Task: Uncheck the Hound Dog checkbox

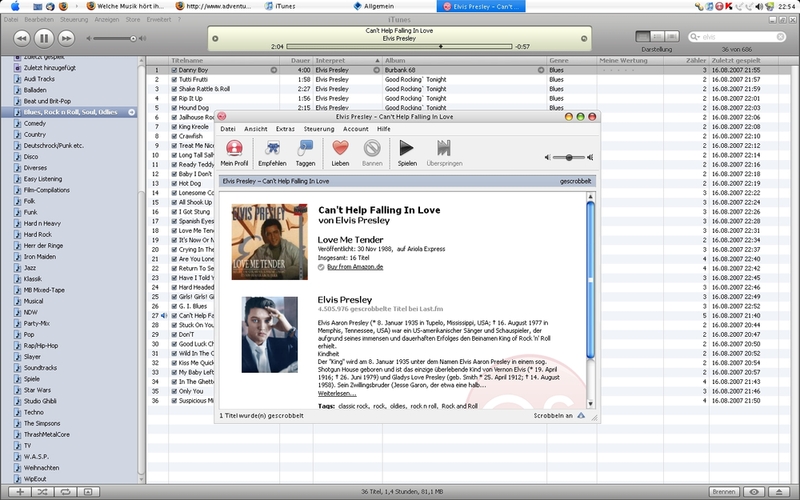Action: [174, 108]
